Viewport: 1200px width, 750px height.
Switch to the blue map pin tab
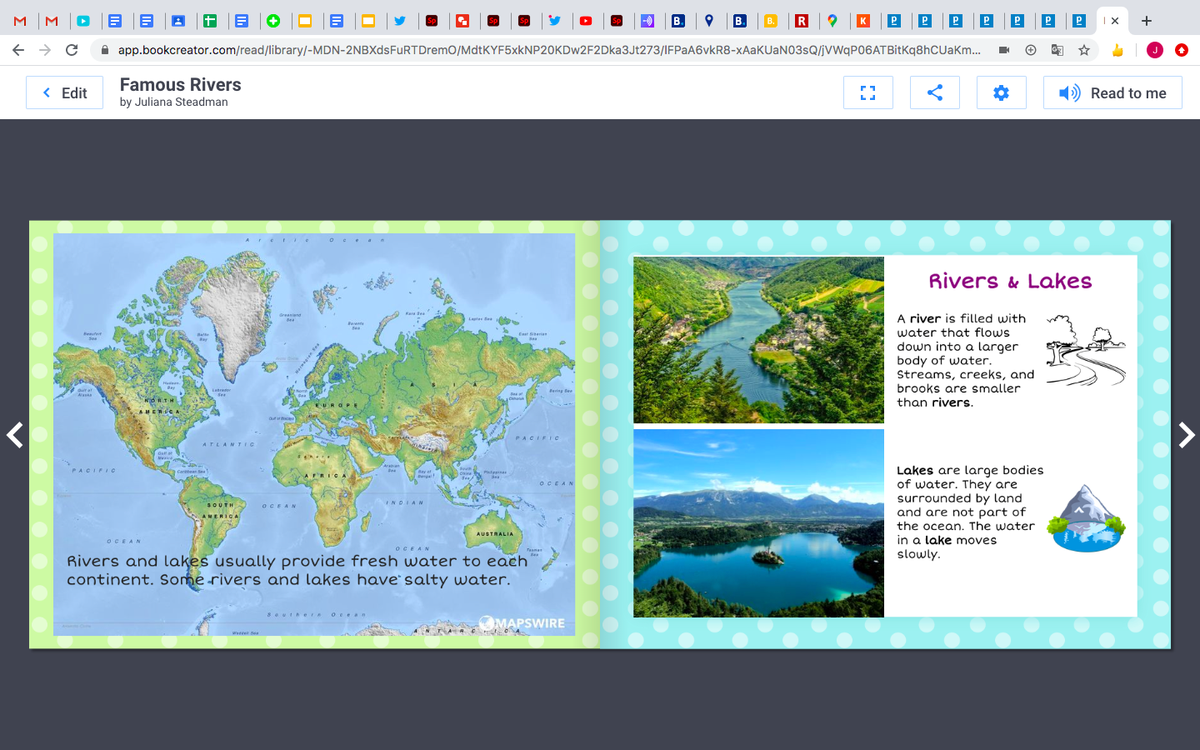tap(709, 20)
